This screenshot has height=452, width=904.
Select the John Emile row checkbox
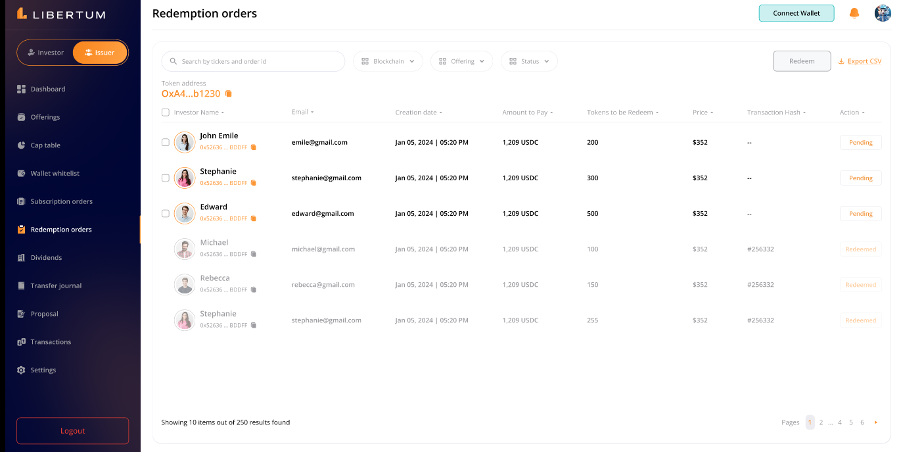166,142
